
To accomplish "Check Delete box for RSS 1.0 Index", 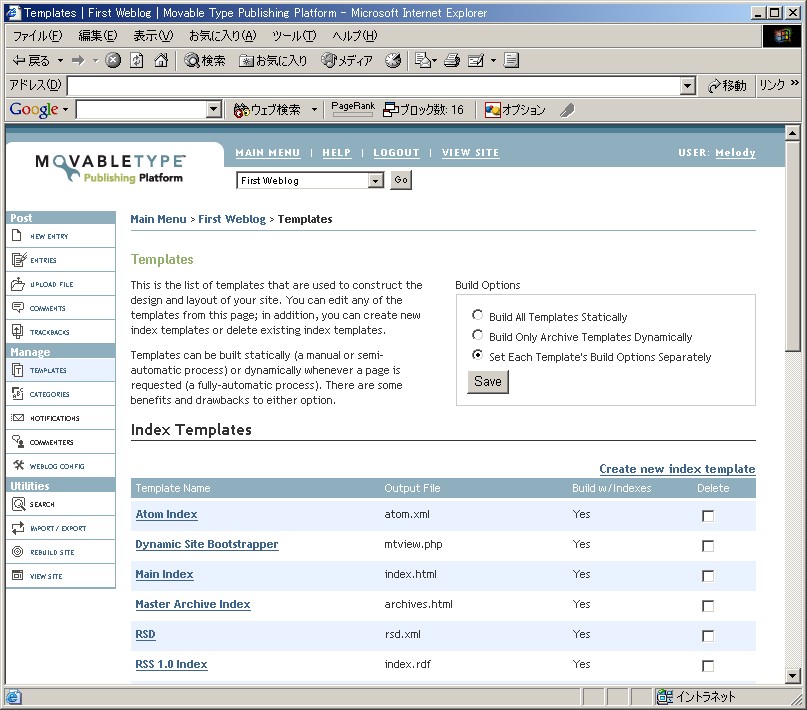I will (708, 666).
